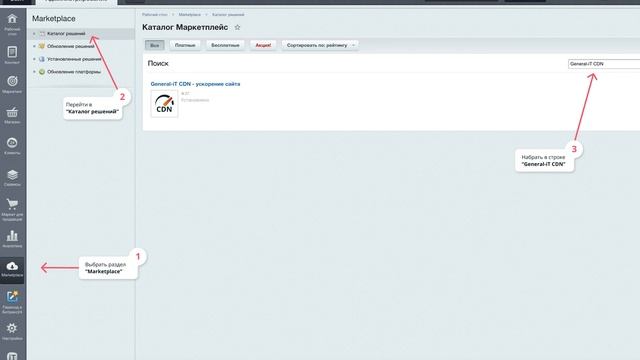Select the Акция! filter tab
The image size is (640, 360).
pos(263,45)
